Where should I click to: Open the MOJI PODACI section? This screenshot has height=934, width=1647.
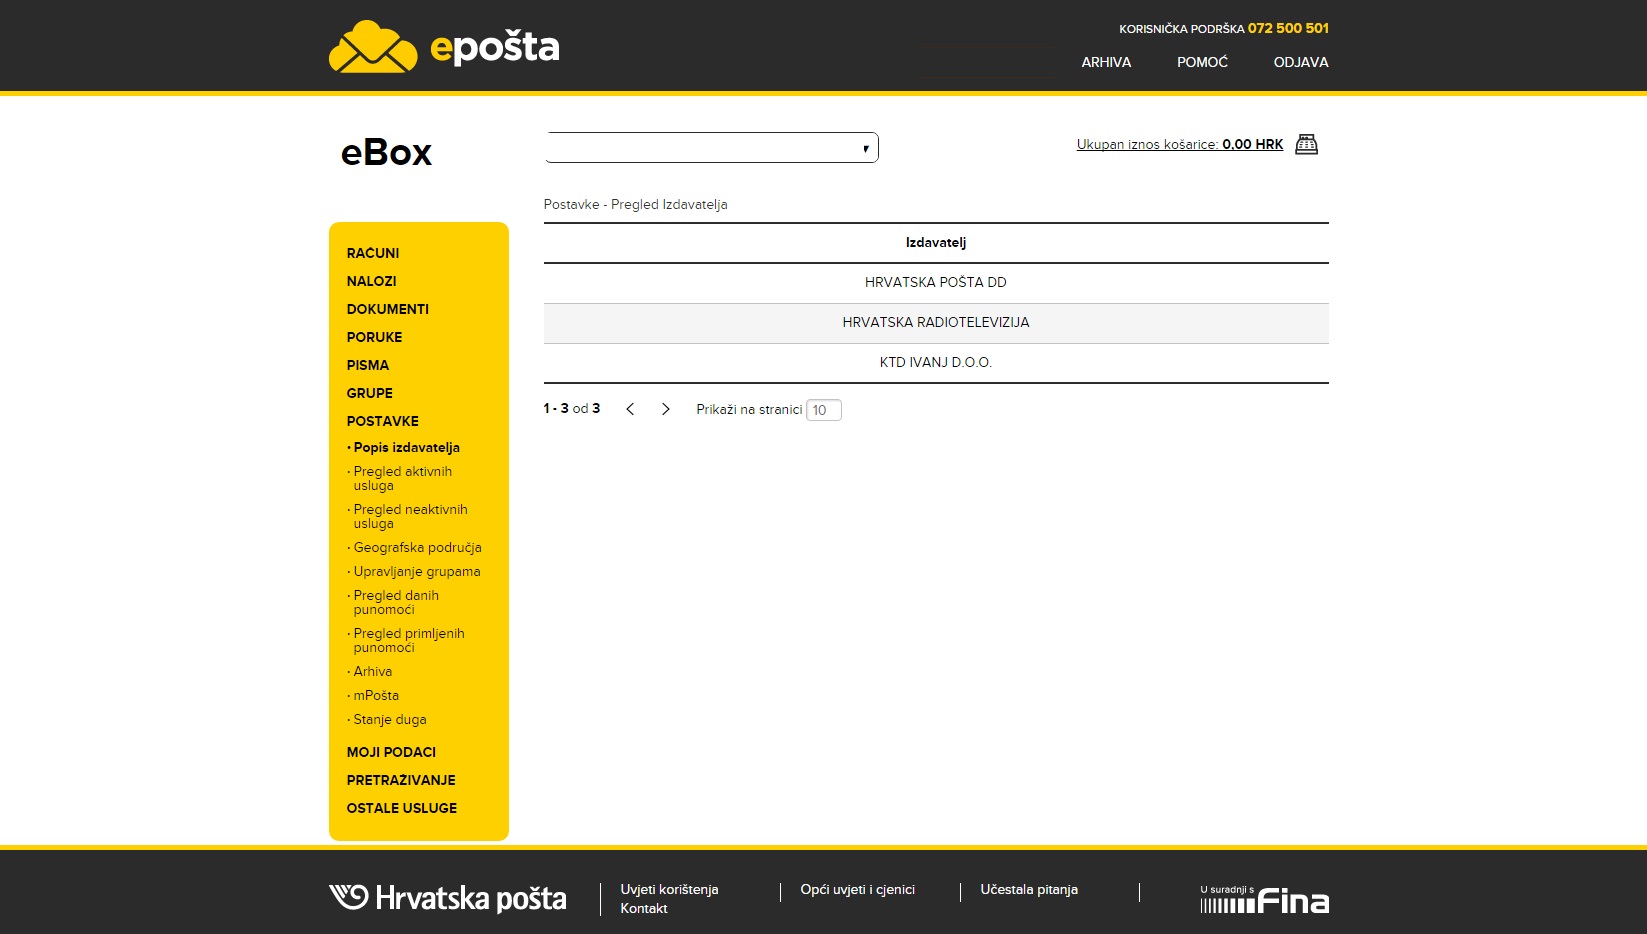click(391, 752)
